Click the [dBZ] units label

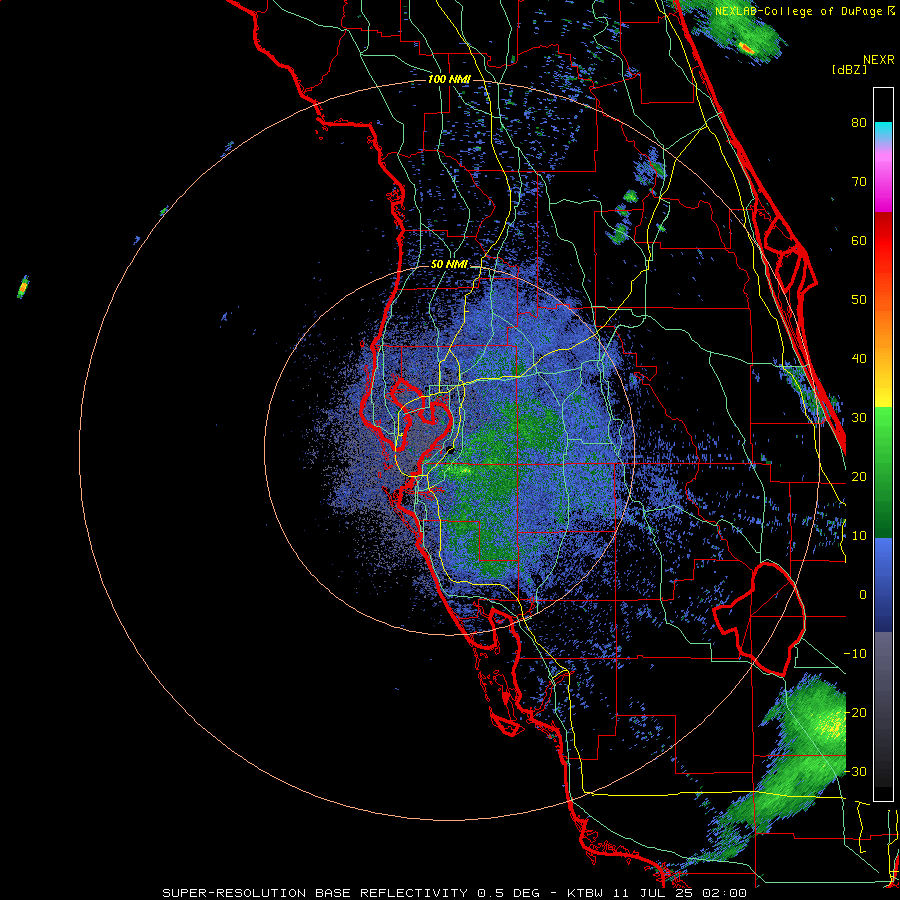click(849, 69)
